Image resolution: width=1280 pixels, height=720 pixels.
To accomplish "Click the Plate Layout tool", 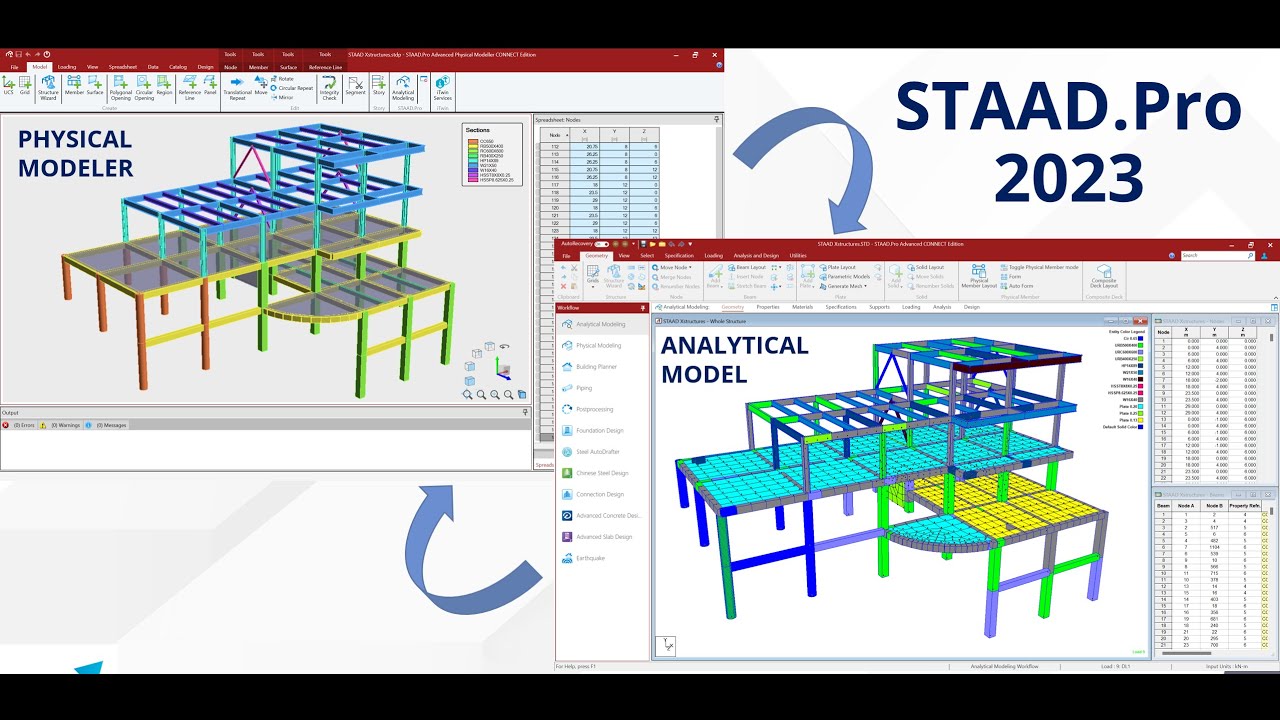I will click(x=839, y=267).
